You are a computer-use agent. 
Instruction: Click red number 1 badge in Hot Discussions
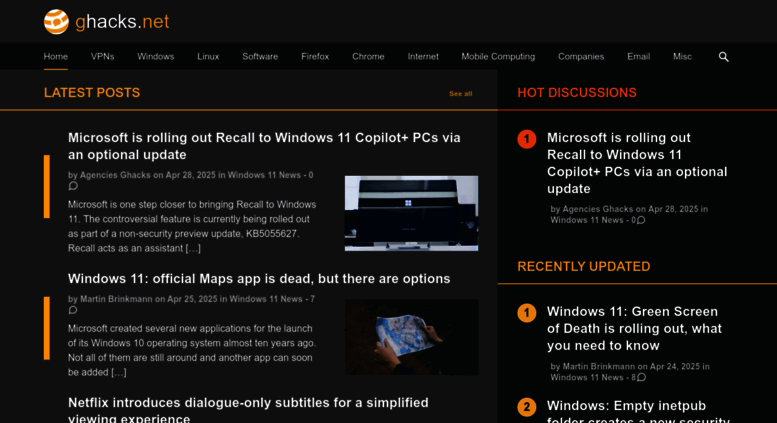point(527,139)
